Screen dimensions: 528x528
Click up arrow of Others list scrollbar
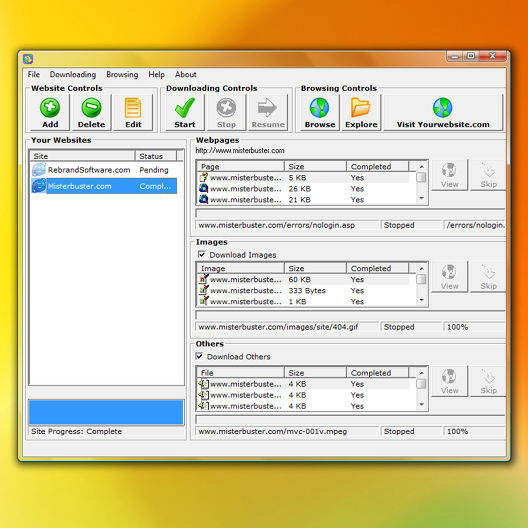[x=421, y=373]
